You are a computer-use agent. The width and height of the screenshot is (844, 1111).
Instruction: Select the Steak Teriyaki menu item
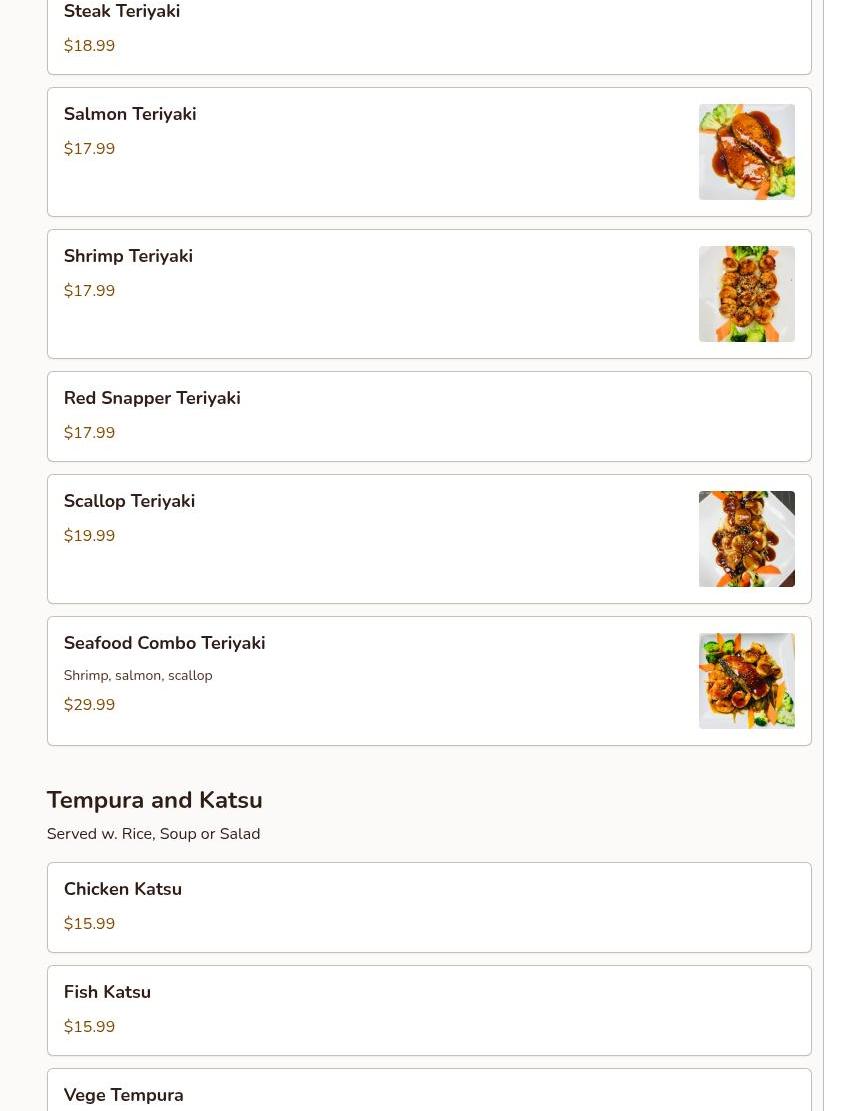pyautogui.click(x=429, y=35)
